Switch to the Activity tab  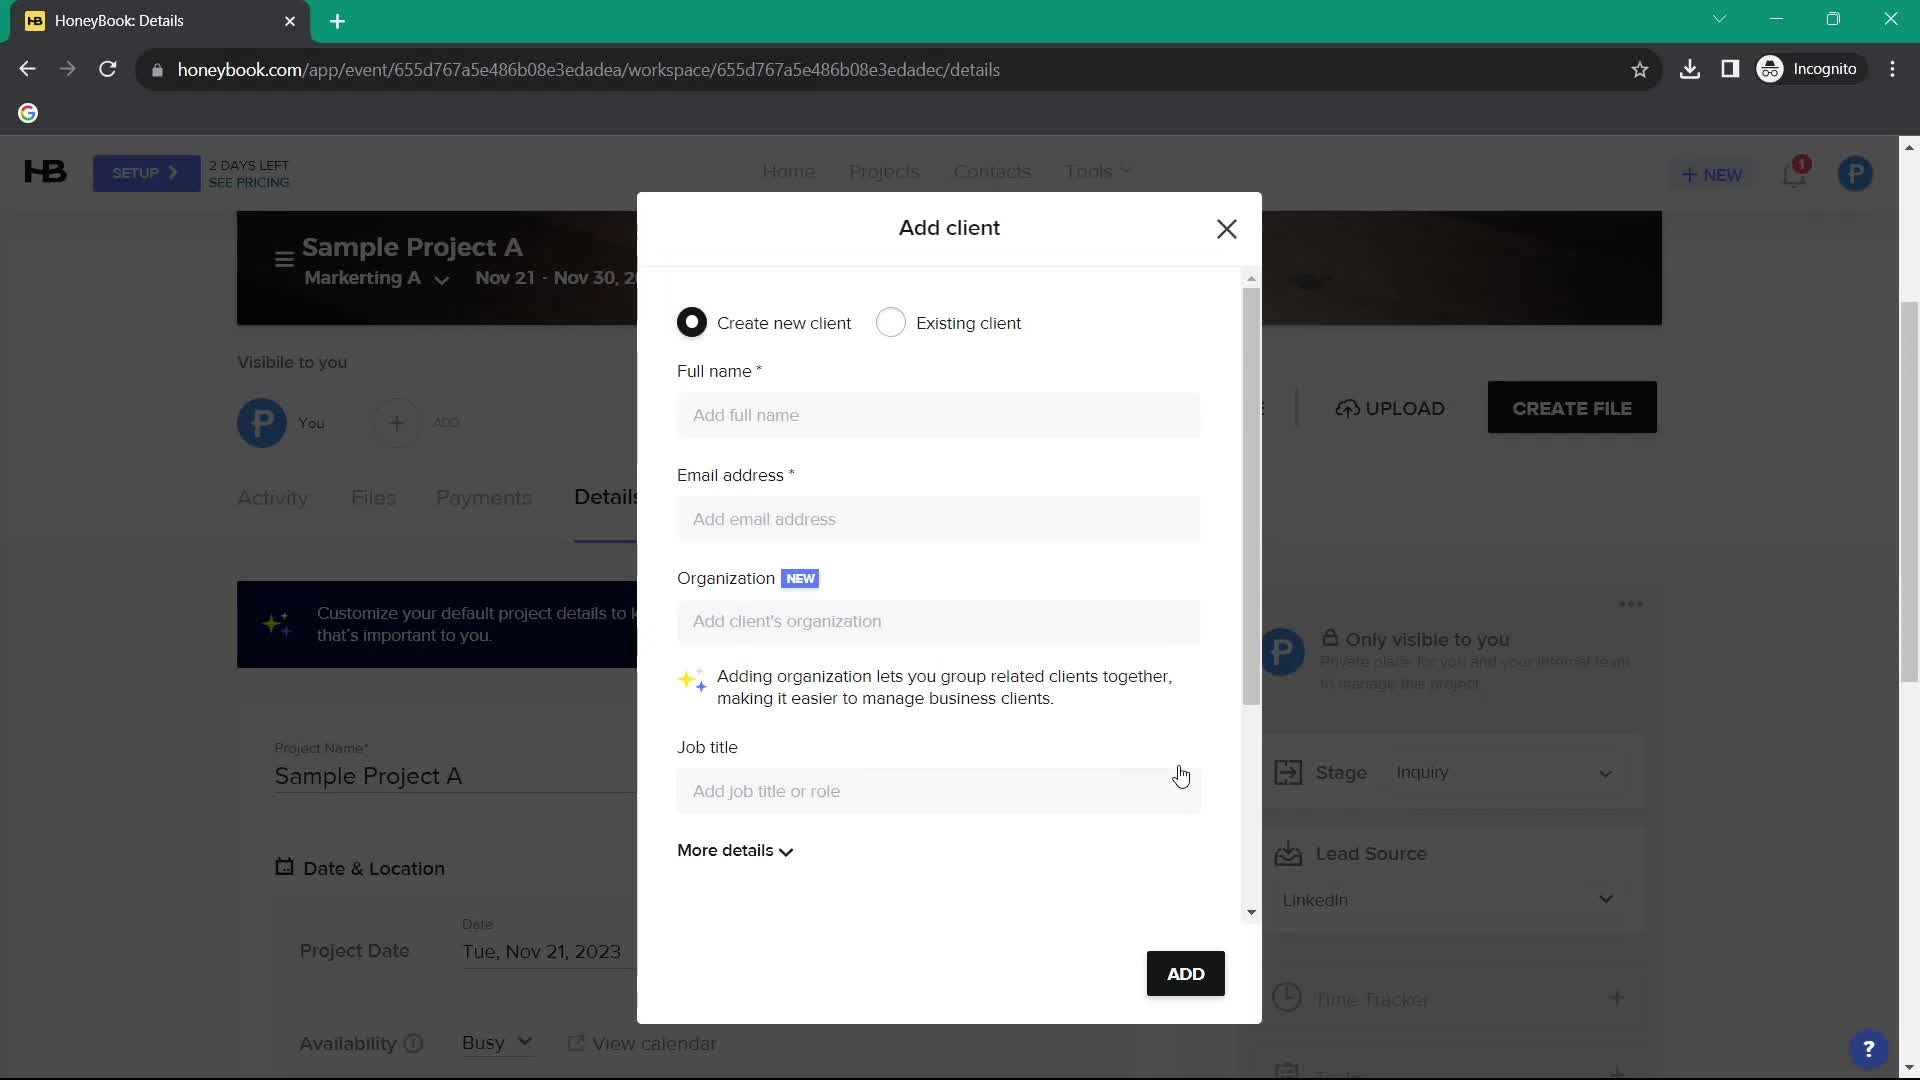click(272, 497)
